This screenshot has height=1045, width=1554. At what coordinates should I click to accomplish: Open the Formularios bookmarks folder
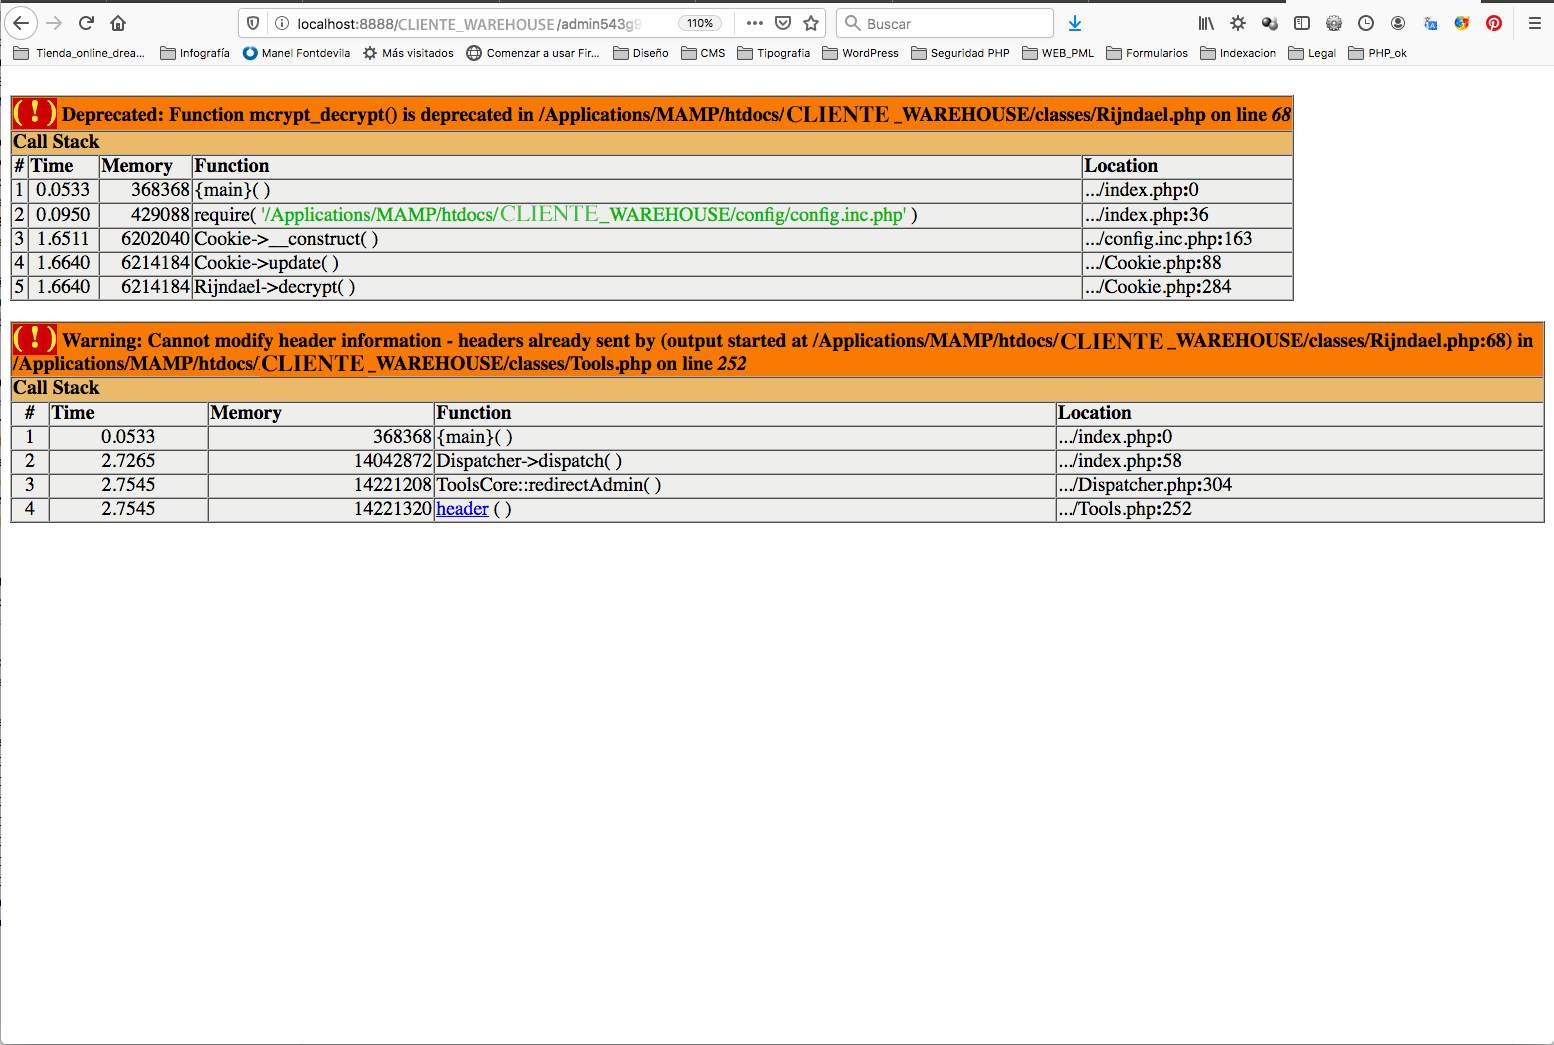(1147, 53)
